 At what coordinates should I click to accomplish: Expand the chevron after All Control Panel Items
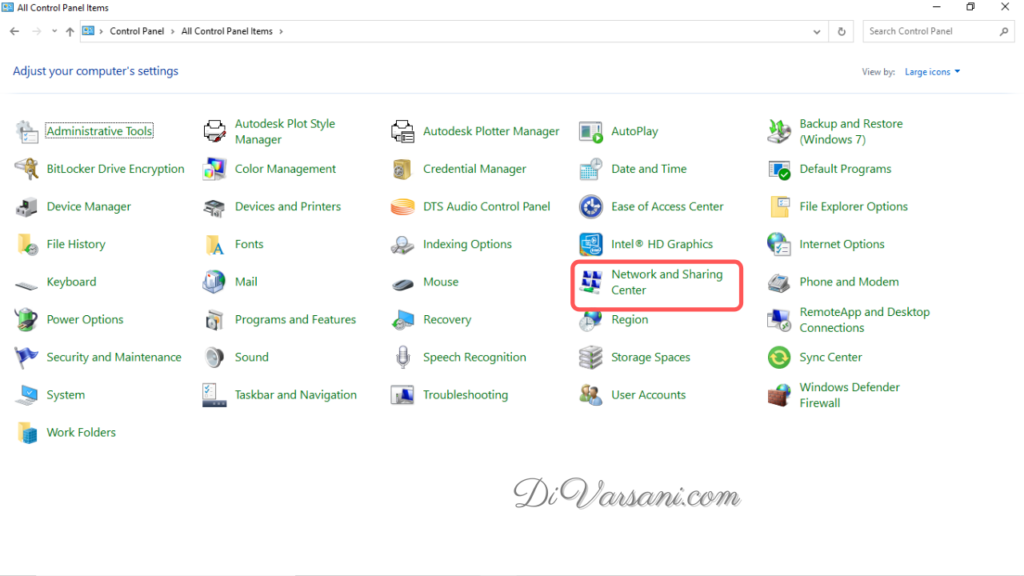pos(281,31)
